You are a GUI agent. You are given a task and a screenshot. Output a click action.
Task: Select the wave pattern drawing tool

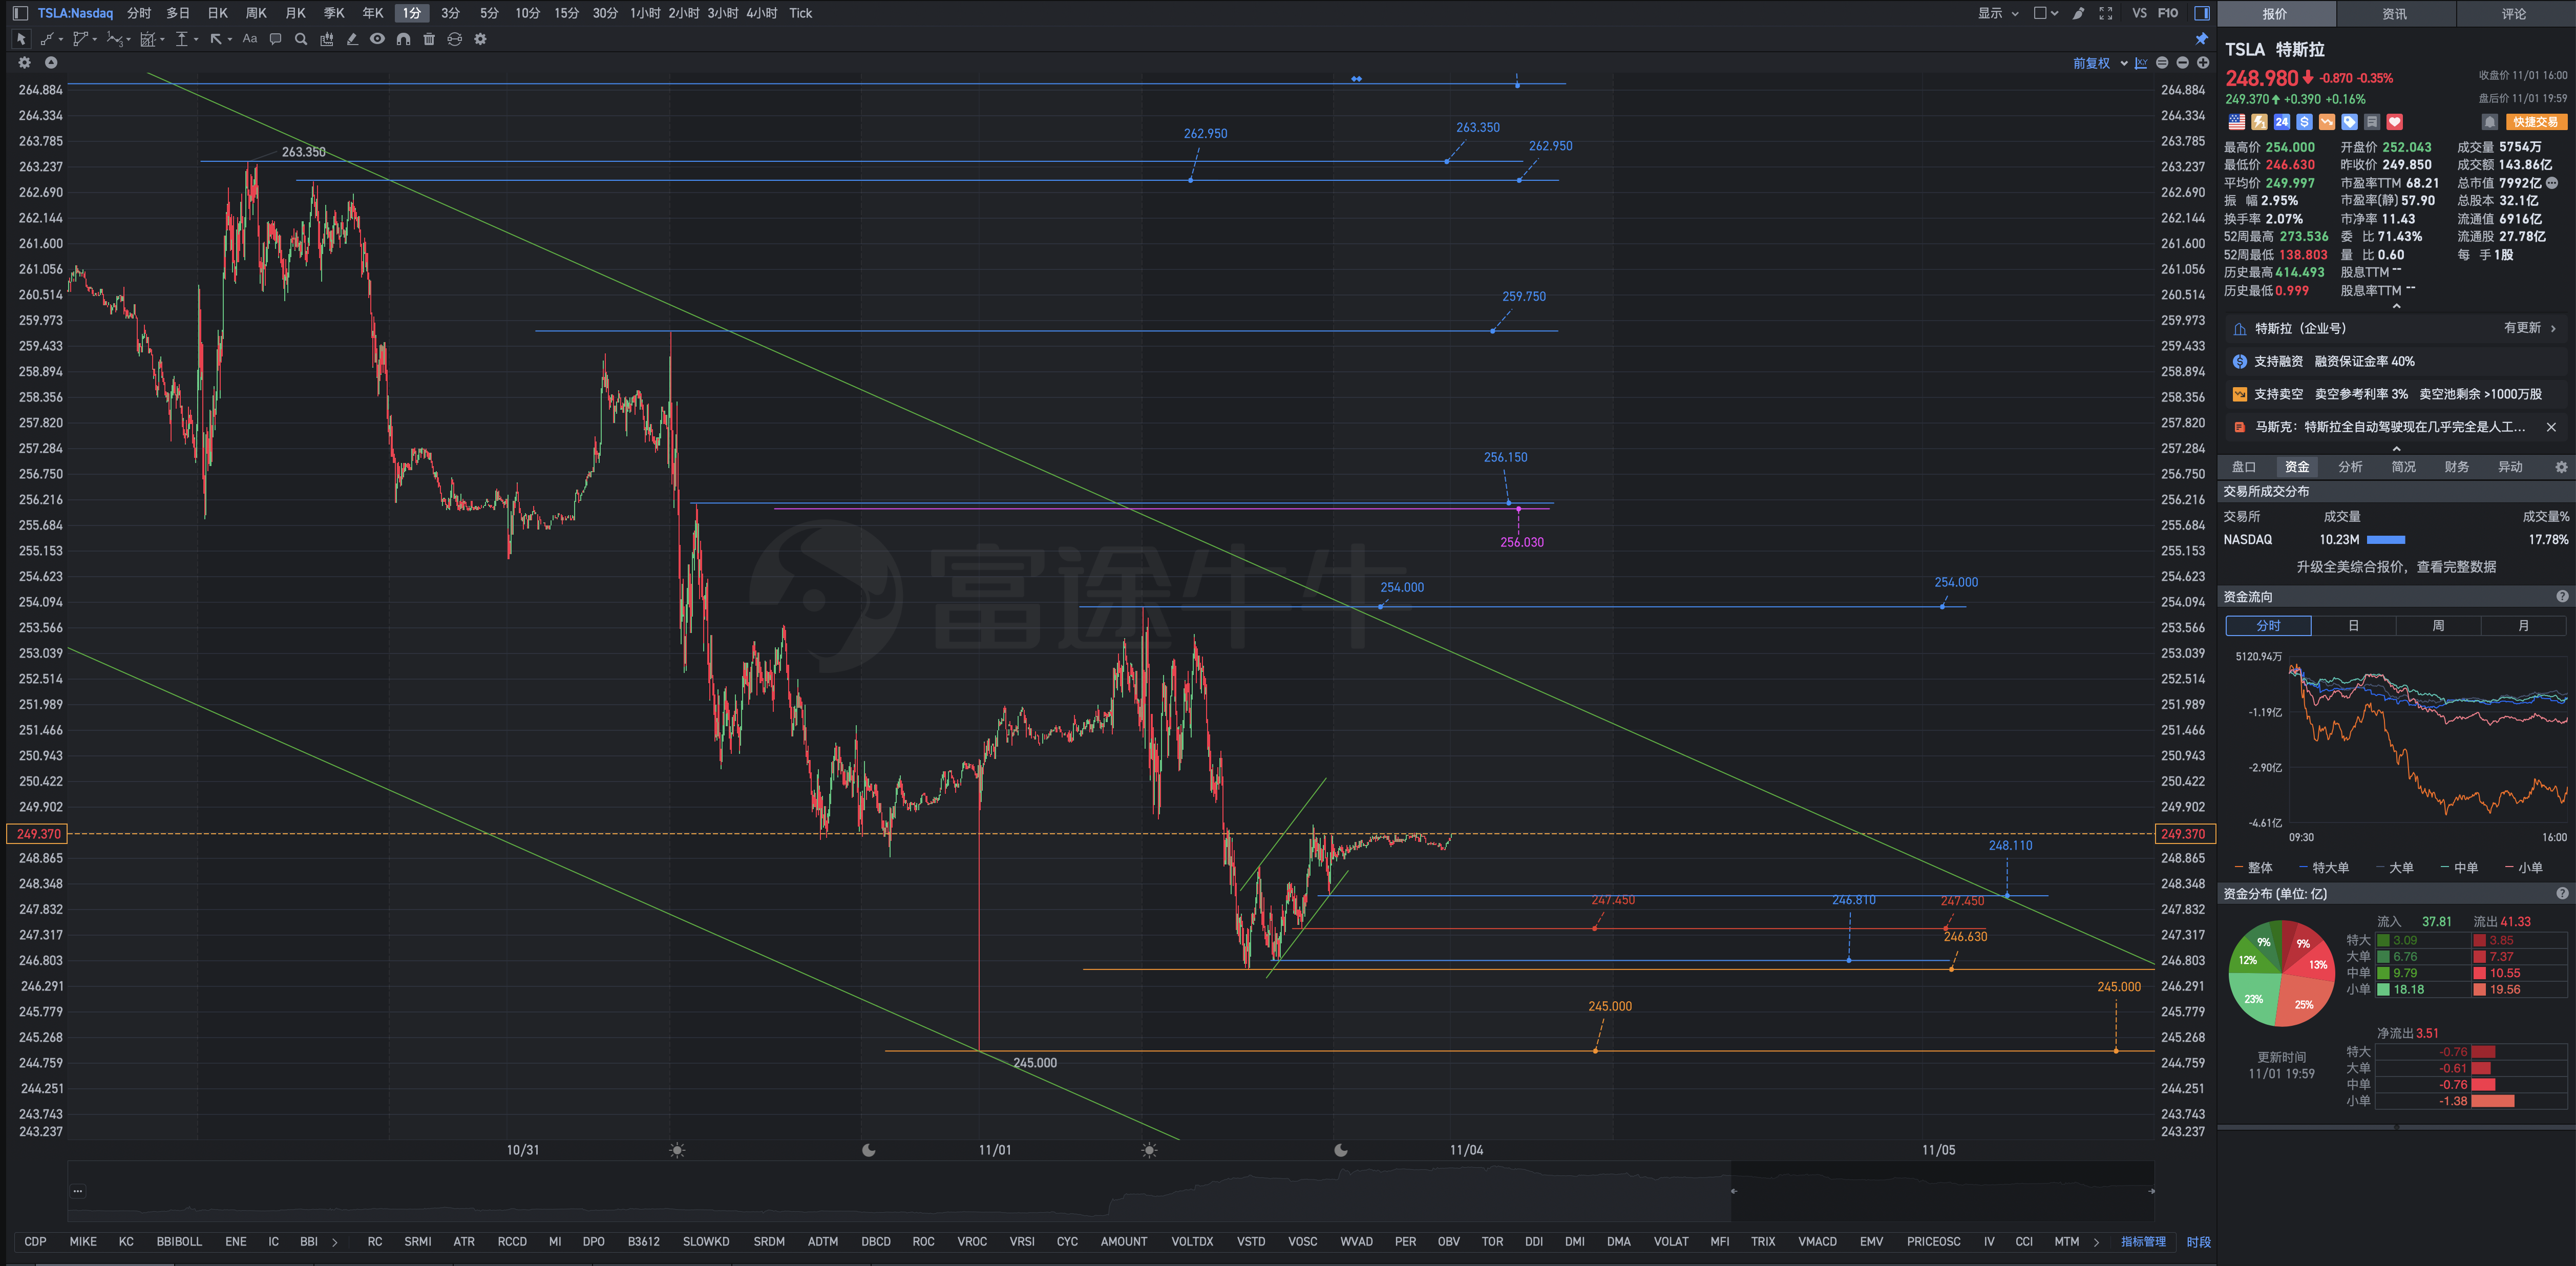click(x=114, y=39)
